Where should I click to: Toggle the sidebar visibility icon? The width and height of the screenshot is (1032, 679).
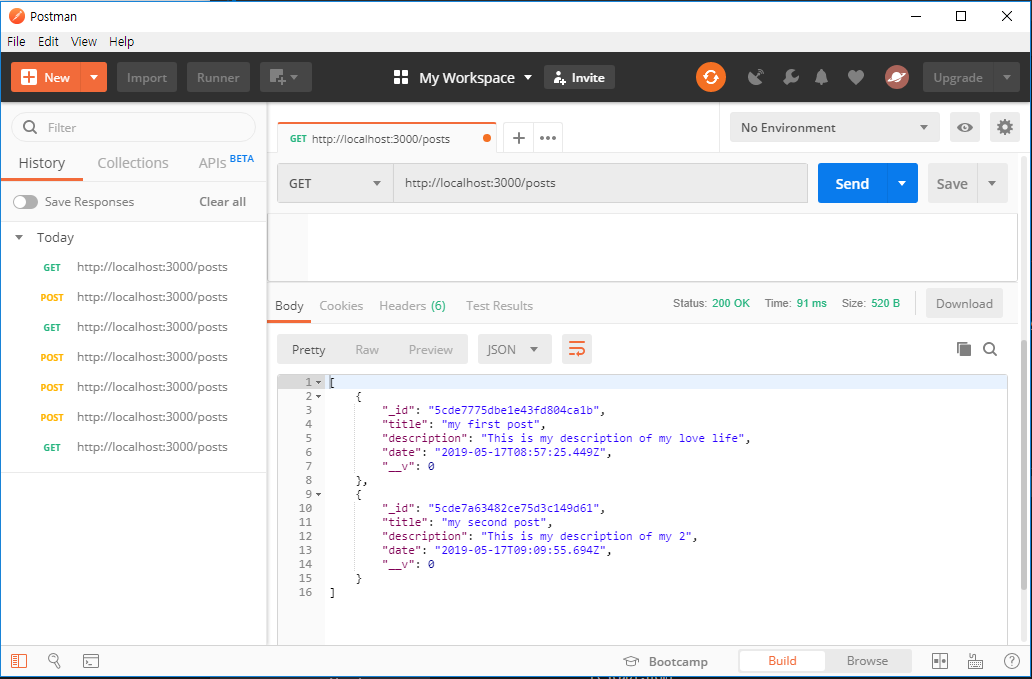(x=19, y=661)
